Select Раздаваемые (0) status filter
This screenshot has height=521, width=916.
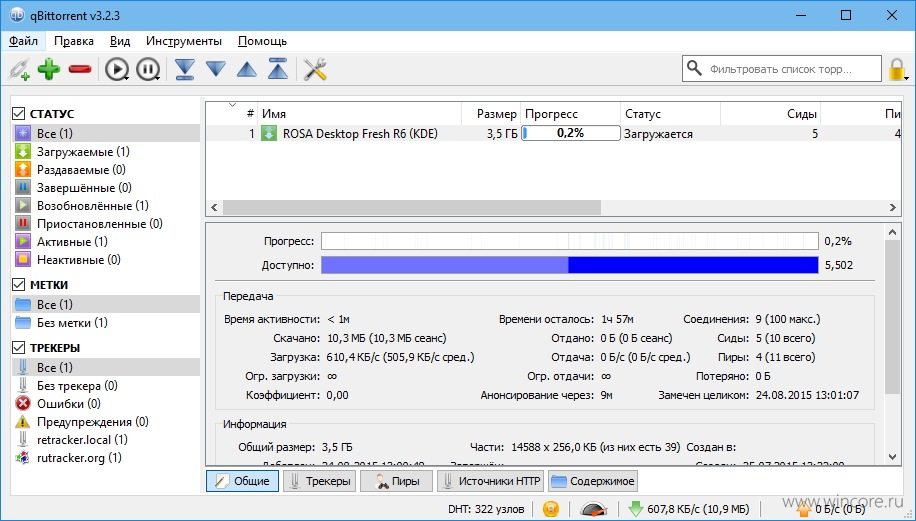pyautogui.click(x=106, y=170)
